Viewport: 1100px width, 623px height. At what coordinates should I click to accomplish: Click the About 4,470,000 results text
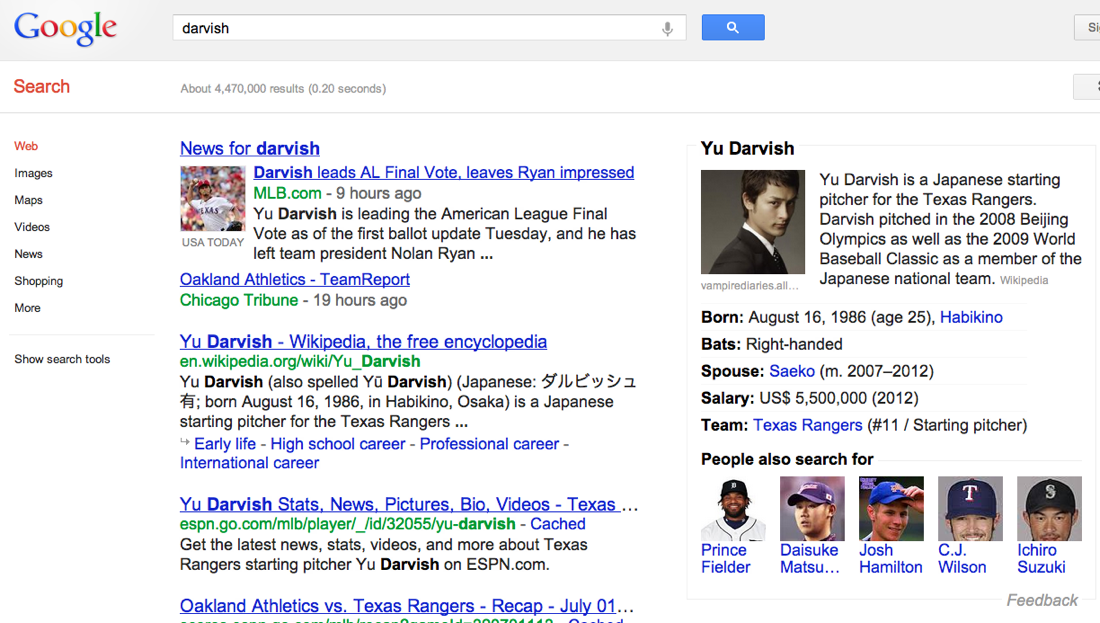tap(283, 89)
